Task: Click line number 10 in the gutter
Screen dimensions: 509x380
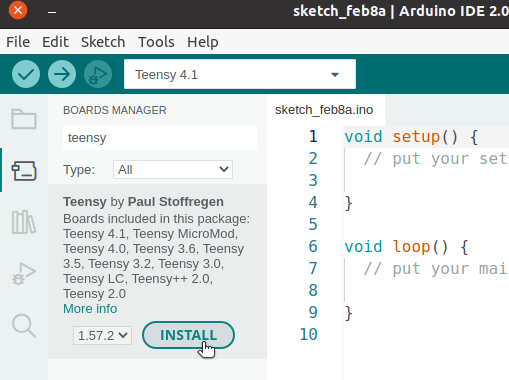Action: 309,334
